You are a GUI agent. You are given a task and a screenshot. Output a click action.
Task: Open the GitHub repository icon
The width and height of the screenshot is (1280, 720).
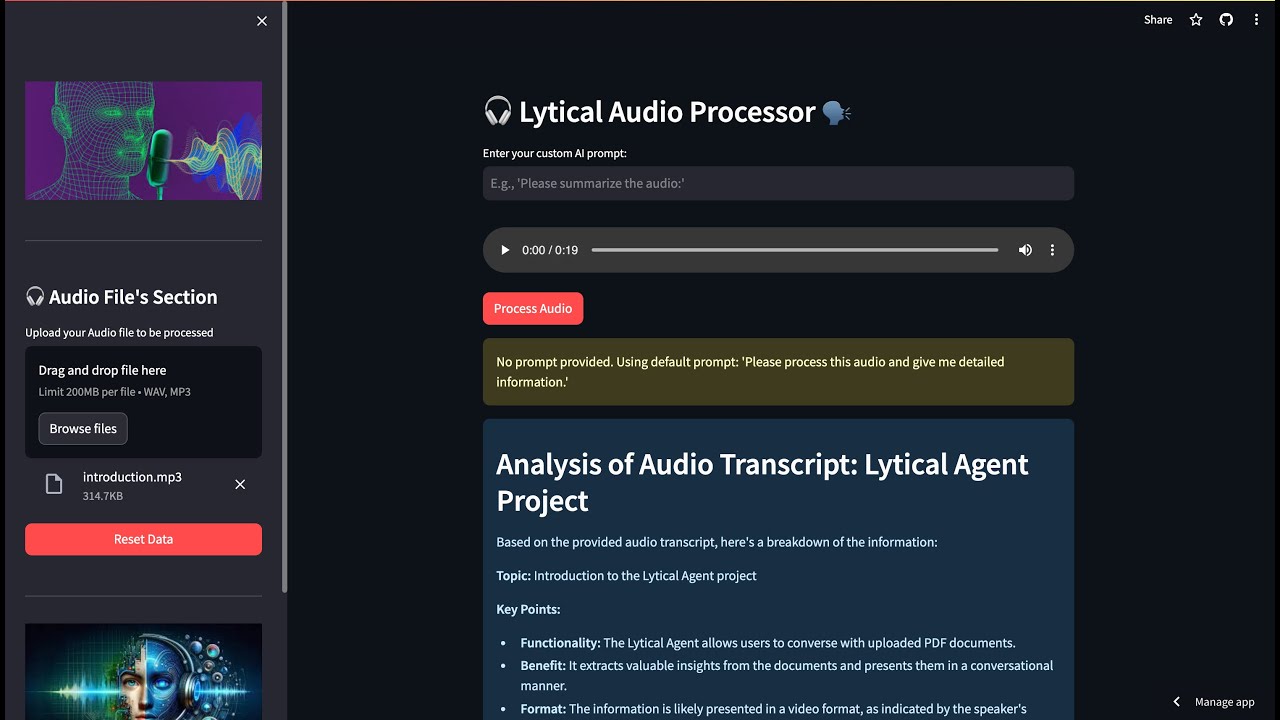click(x=1226, y=20)
